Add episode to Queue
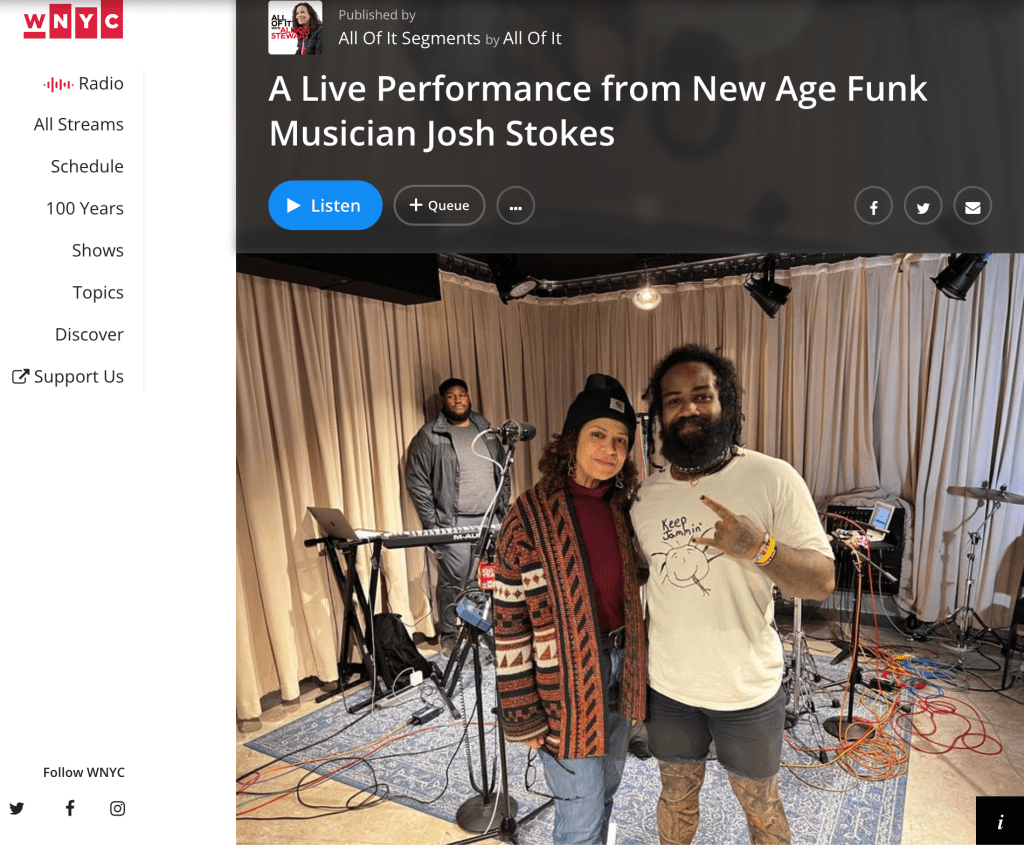 [x=440, y=206]
